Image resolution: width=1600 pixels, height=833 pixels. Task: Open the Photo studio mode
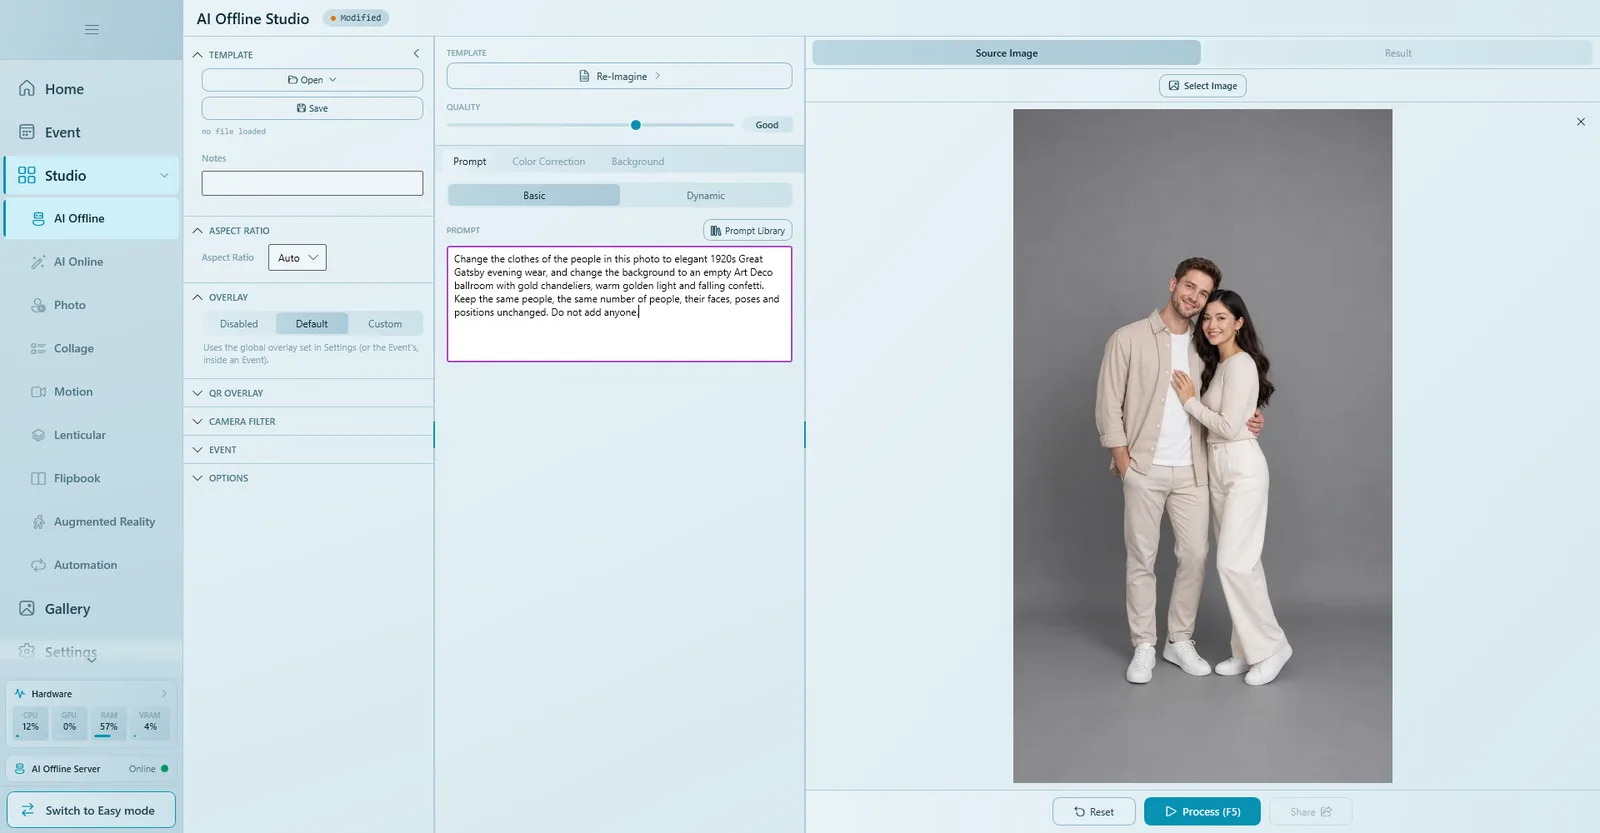[91, 305]
